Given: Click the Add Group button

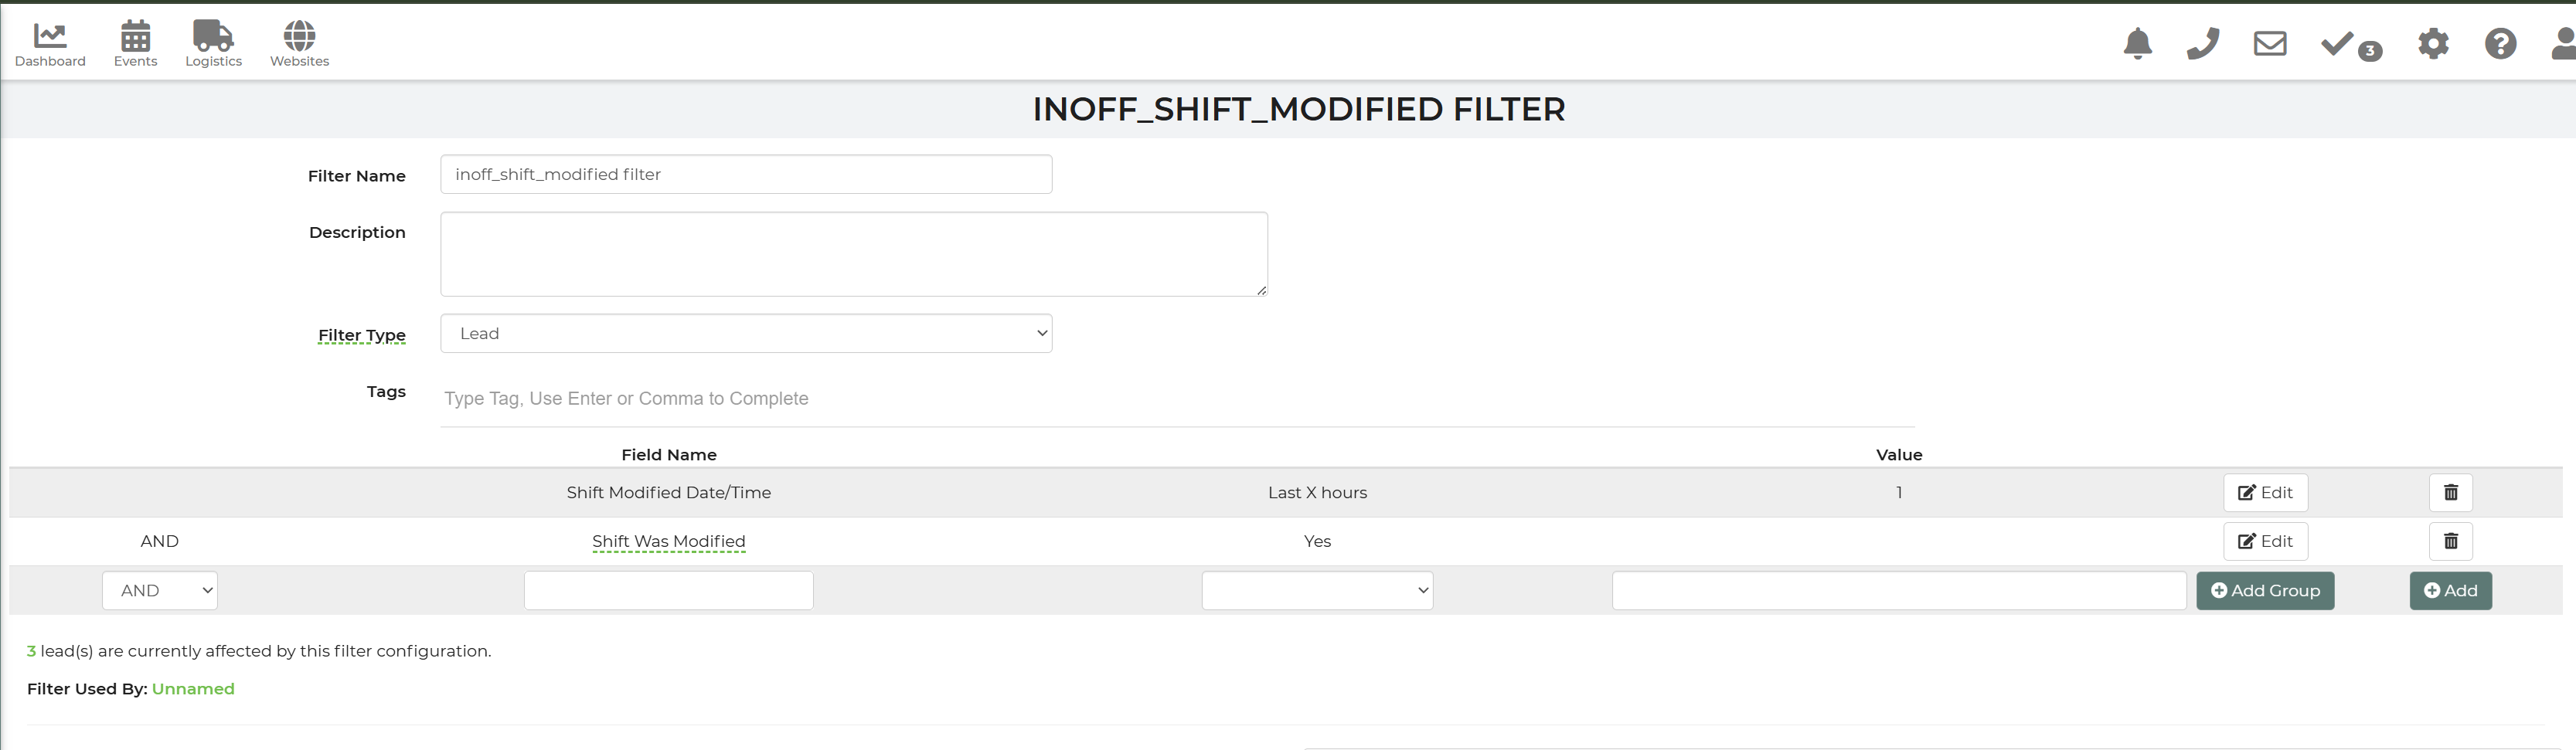Looking at the screenshot, I should point(2264,590).
